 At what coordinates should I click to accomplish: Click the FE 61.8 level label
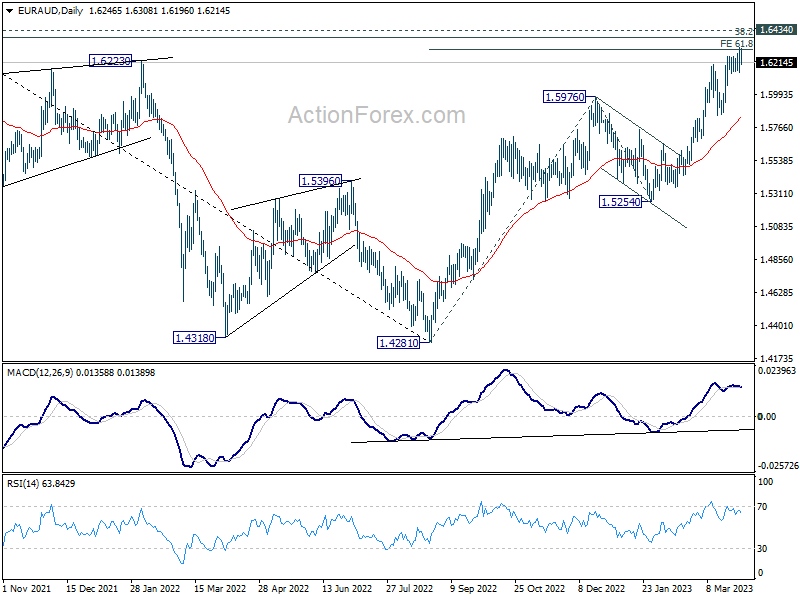pyautogui.click(x=736, y=44)
